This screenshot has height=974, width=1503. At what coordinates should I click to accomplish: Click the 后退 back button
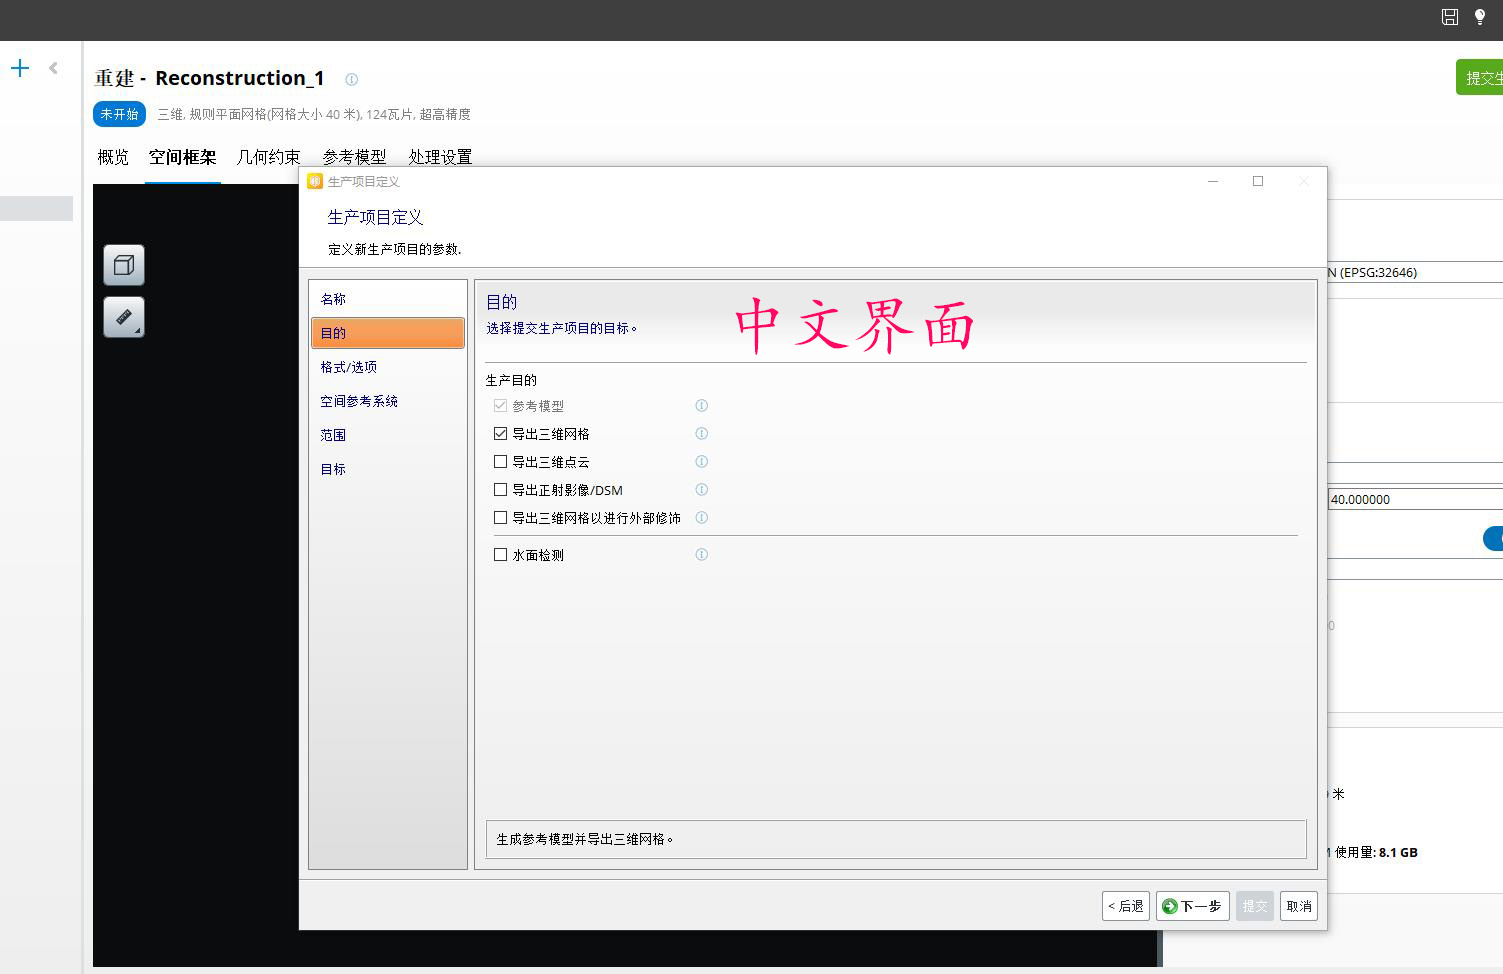click(1126, 906)
